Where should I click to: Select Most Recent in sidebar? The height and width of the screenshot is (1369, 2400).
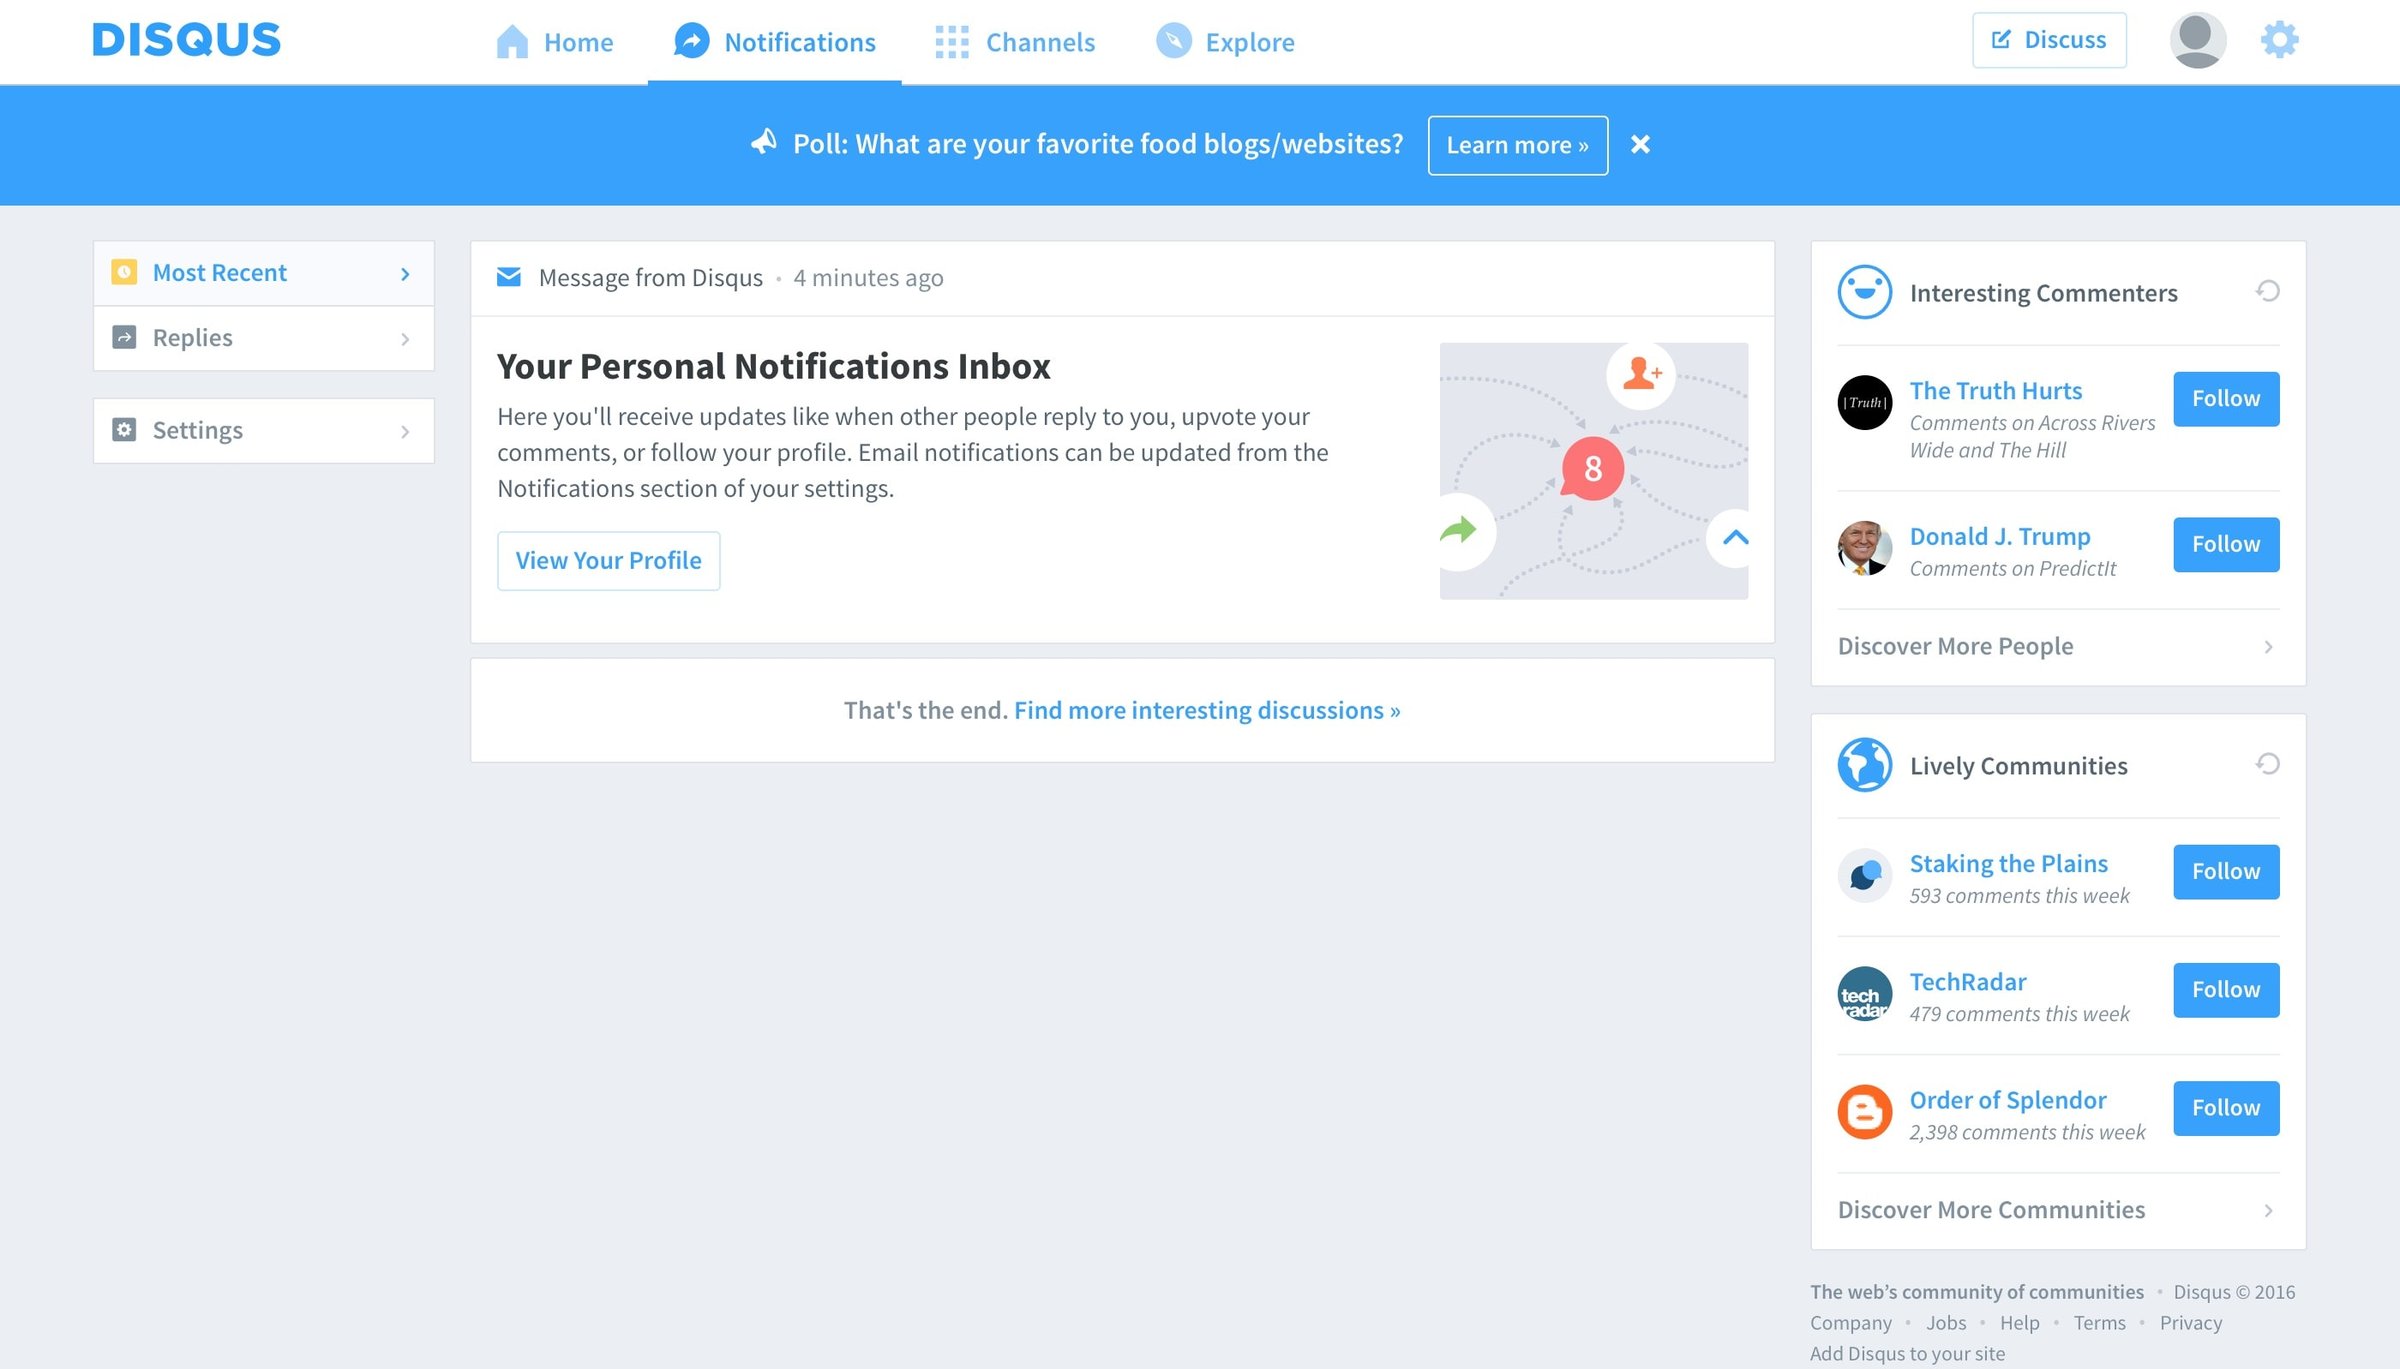pos(264,273)
